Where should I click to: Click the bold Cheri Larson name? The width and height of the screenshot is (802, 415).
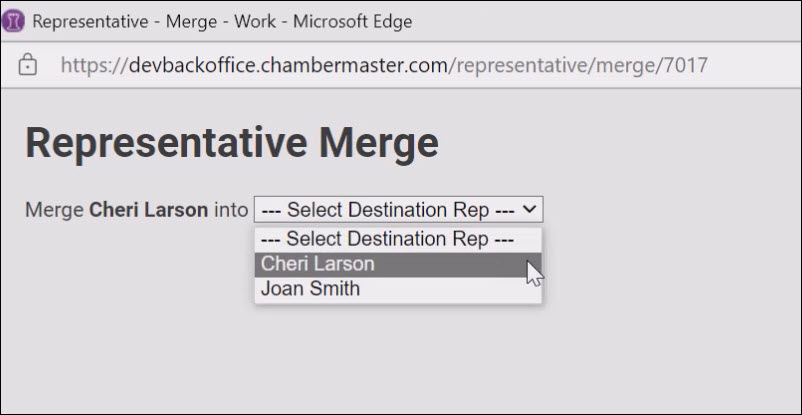point(149,211)
